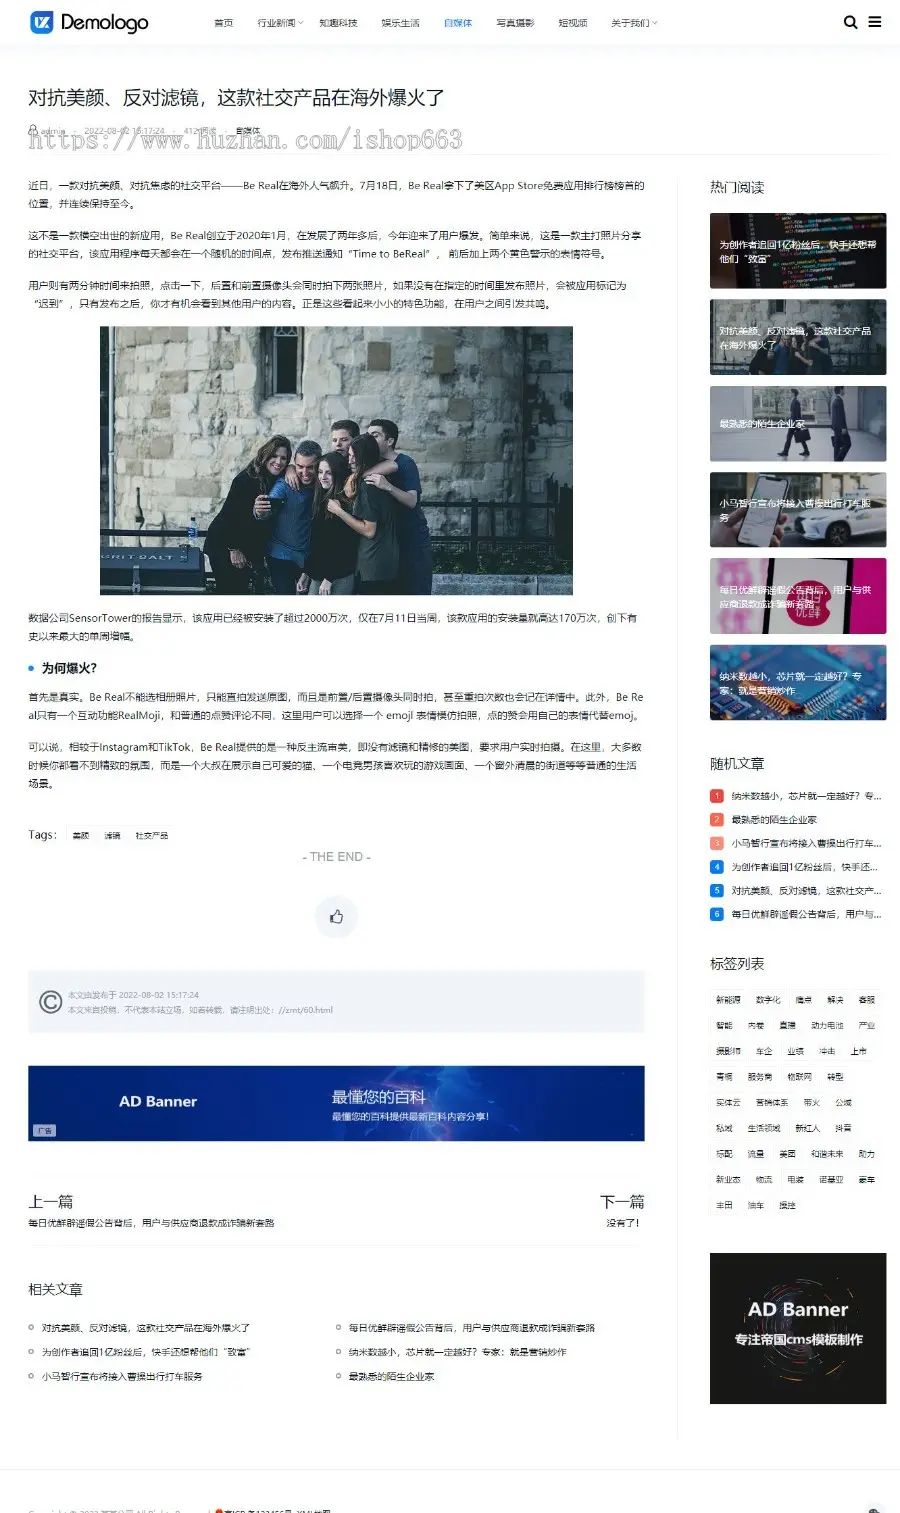This screenshot has width=900, height=1513.
Task: Go to 首页 in the navigation
Action: click(x=224, y=23)
